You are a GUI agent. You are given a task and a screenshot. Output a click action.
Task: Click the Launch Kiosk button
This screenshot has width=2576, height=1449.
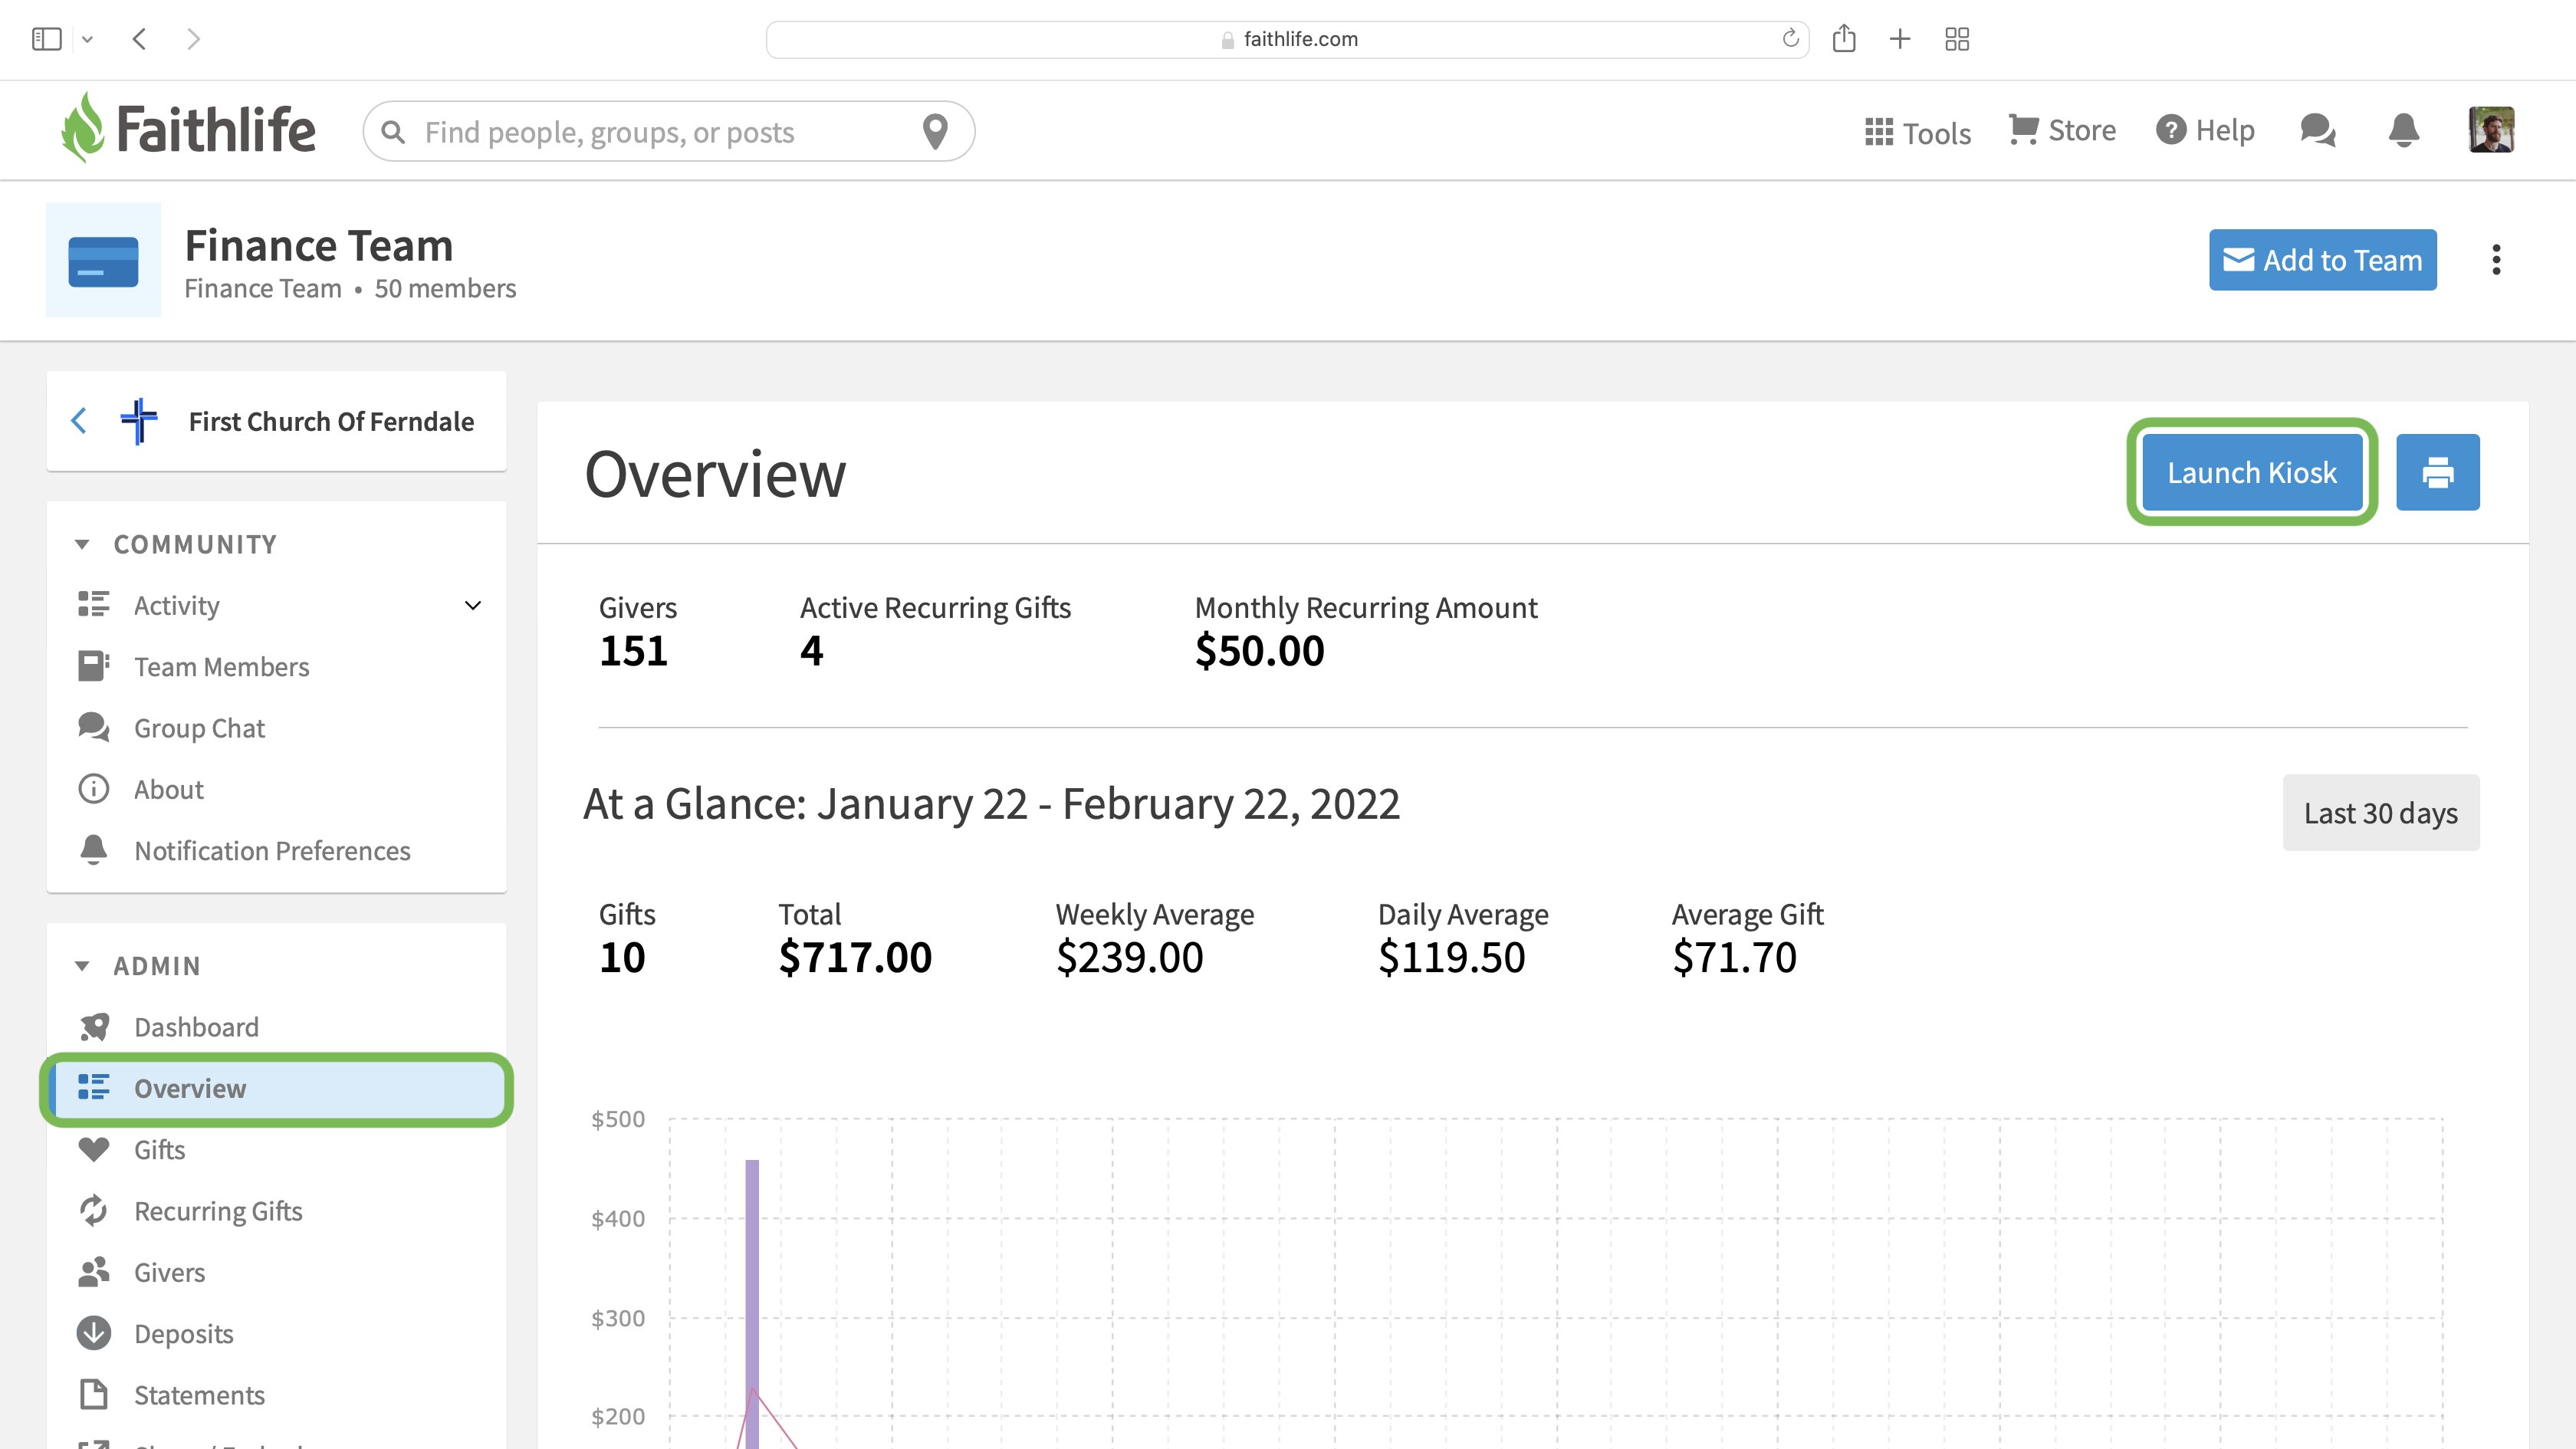(x=2252, y=472)
